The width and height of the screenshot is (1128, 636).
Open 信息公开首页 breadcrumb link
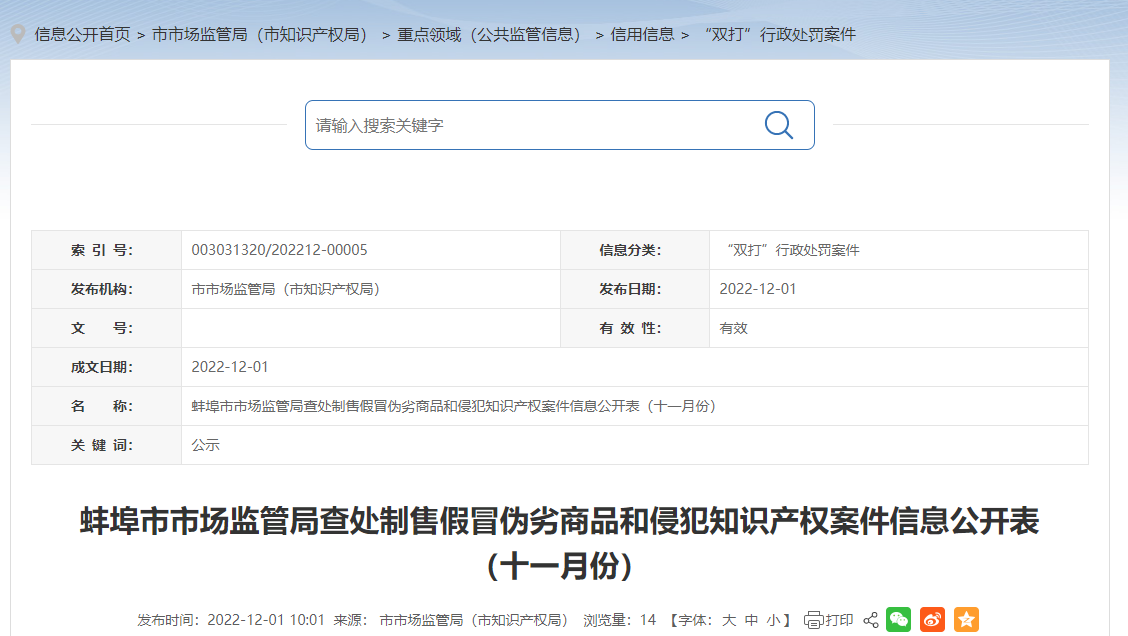point(82,34)
